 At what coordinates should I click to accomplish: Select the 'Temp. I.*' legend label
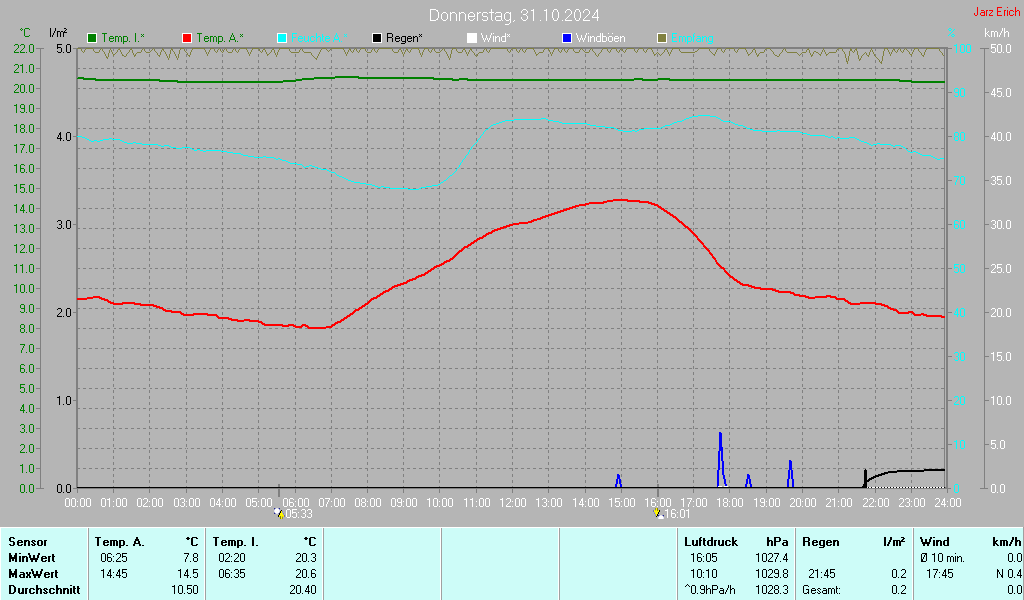click(123, 38)
